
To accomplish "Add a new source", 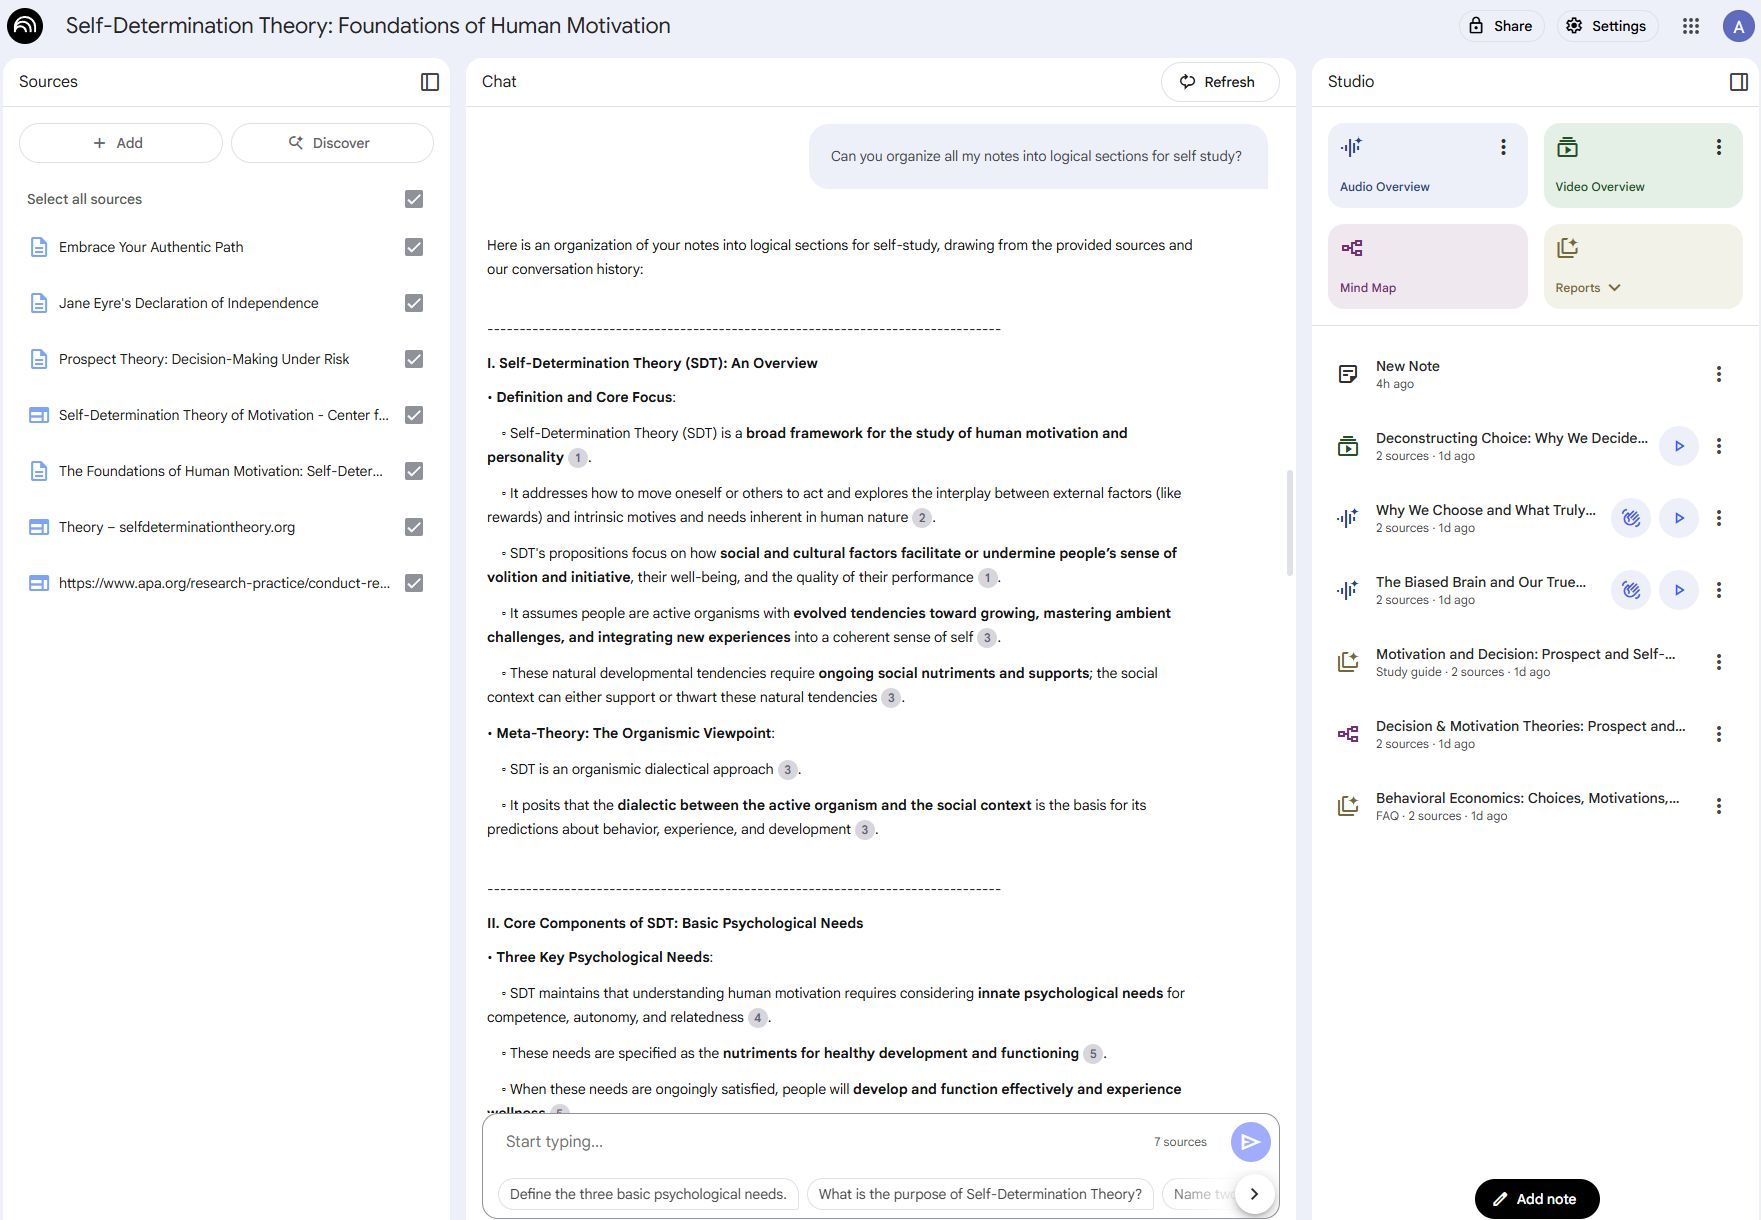I will tap(120, 142).
